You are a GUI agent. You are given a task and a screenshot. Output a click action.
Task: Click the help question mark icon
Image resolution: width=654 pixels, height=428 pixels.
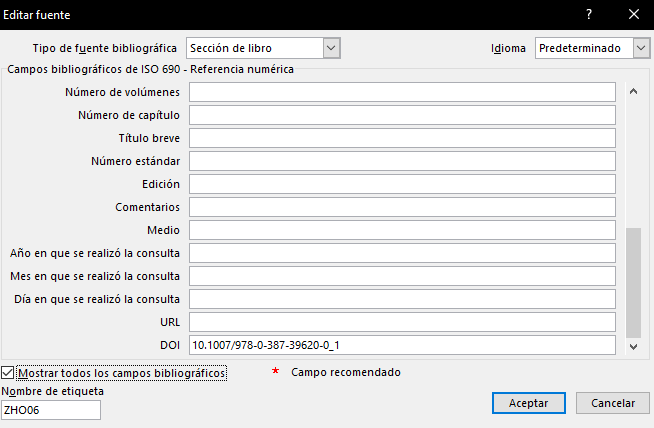pyautogui.click(x=589, y=15)
